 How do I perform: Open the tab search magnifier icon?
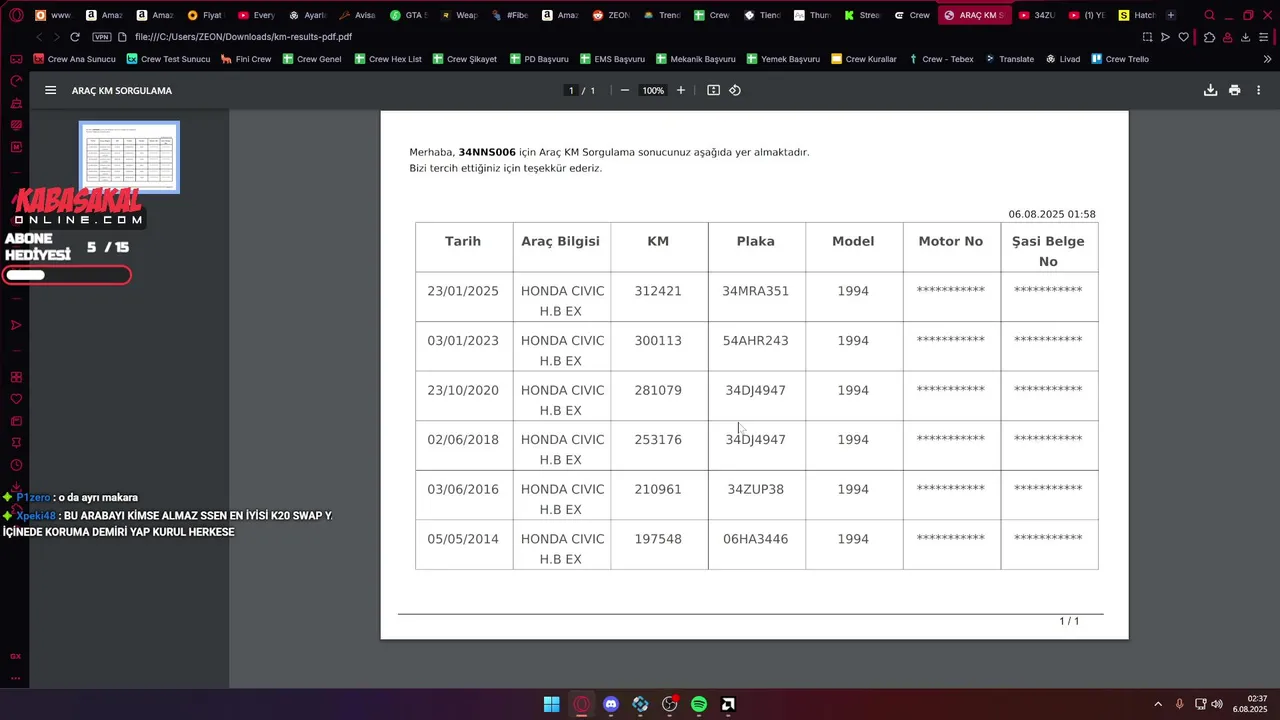tap(1209, 15)
